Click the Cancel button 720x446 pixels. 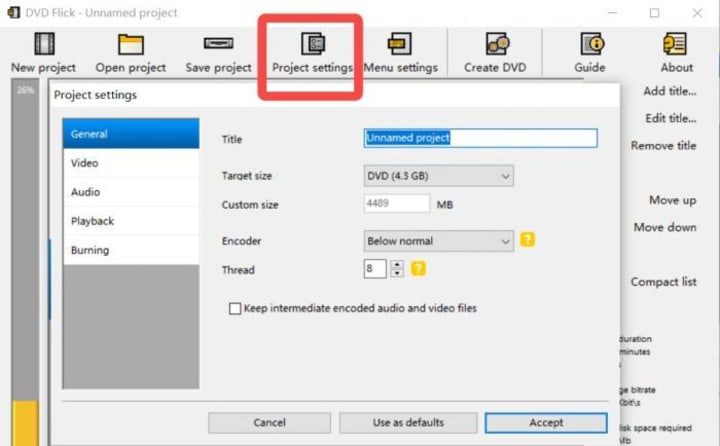pyautogui.click(x=270, y=423)
